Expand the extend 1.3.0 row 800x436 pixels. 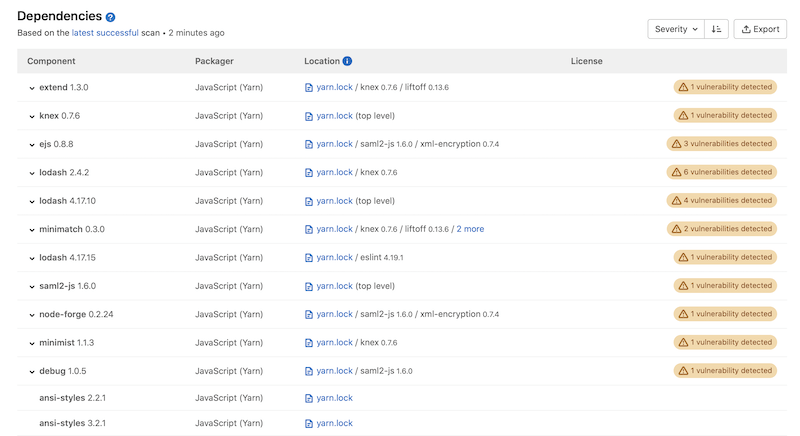[x=32, y=88]
